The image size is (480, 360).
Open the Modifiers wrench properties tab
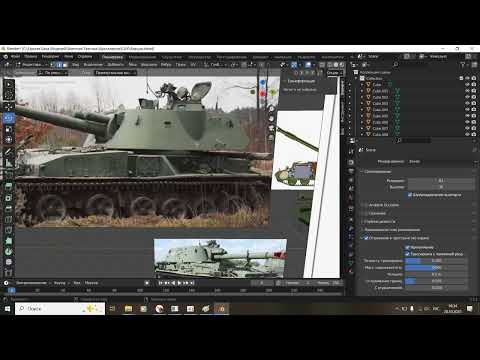click(x=351, y=229)
